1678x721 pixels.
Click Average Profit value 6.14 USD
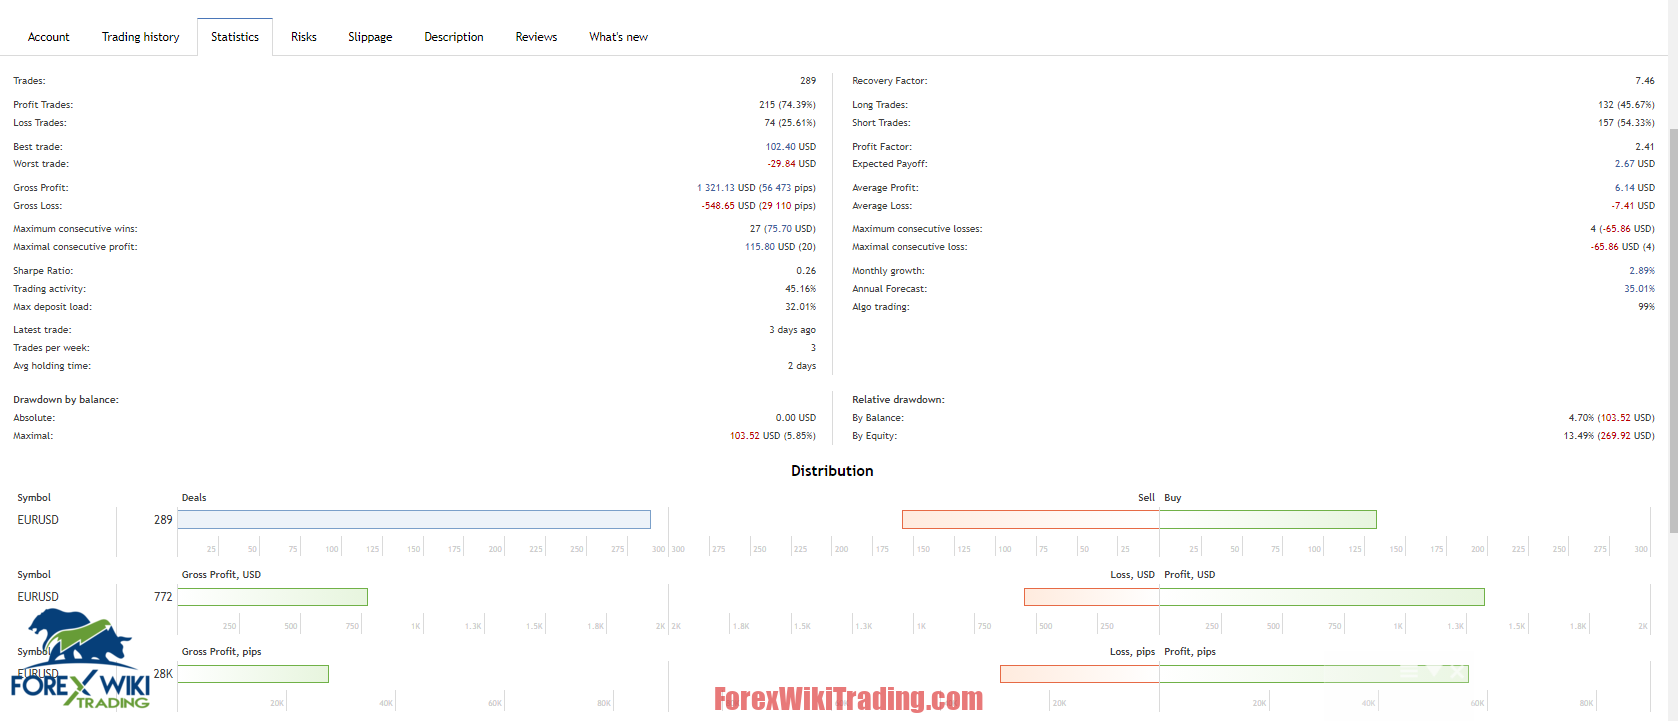pyautogui.click(x=1635, y=188)
